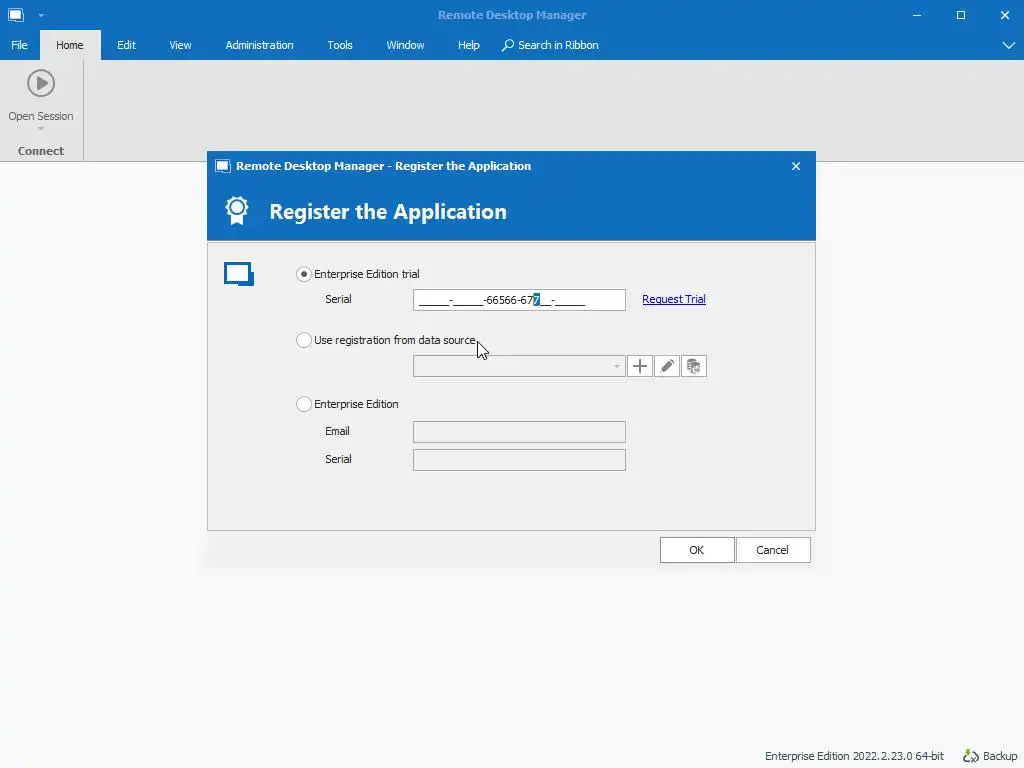Maximize the Remote Desktop Manager window

[x=961, y=15]
